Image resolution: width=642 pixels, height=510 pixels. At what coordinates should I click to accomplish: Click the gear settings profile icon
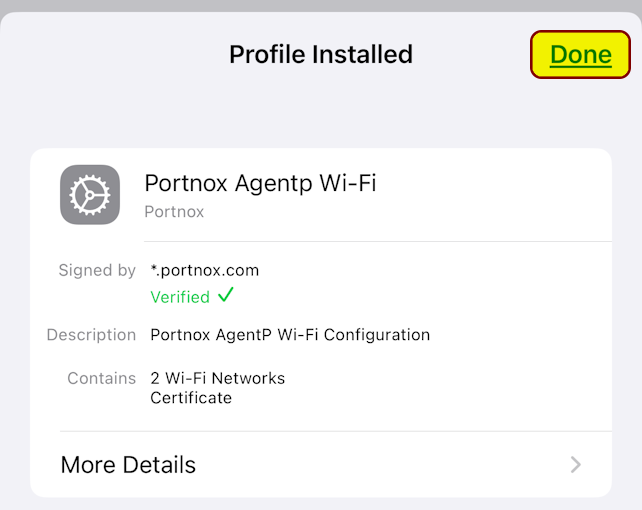click(90, 195)
